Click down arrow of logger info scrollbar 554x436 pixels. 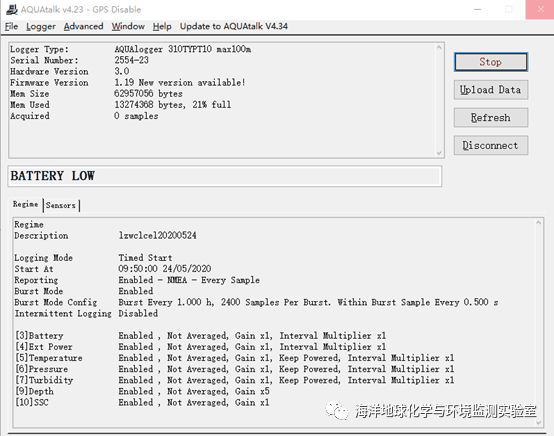(x=439, y=153)
